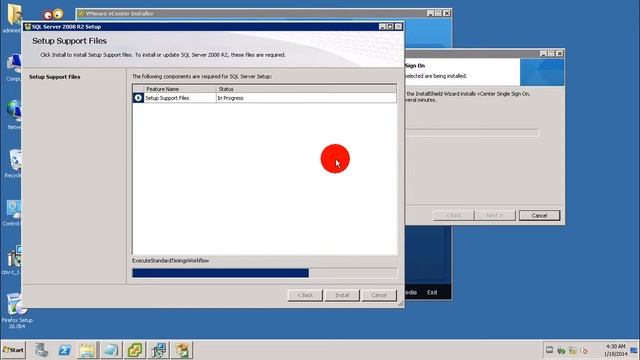Click the SQL Server setup progress bar
This screenshot has height=360, width=640.
click(x=264, y=273)
